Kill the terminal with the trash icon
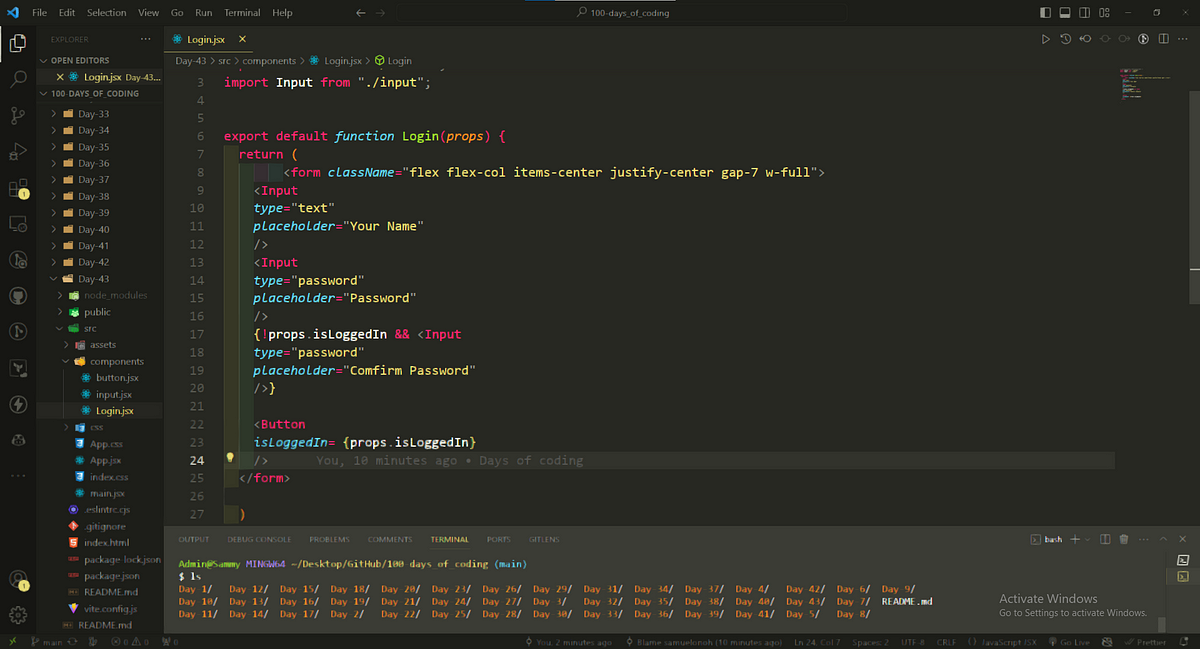Screen dimensions: 1200x649 [x=1124, y=539]
